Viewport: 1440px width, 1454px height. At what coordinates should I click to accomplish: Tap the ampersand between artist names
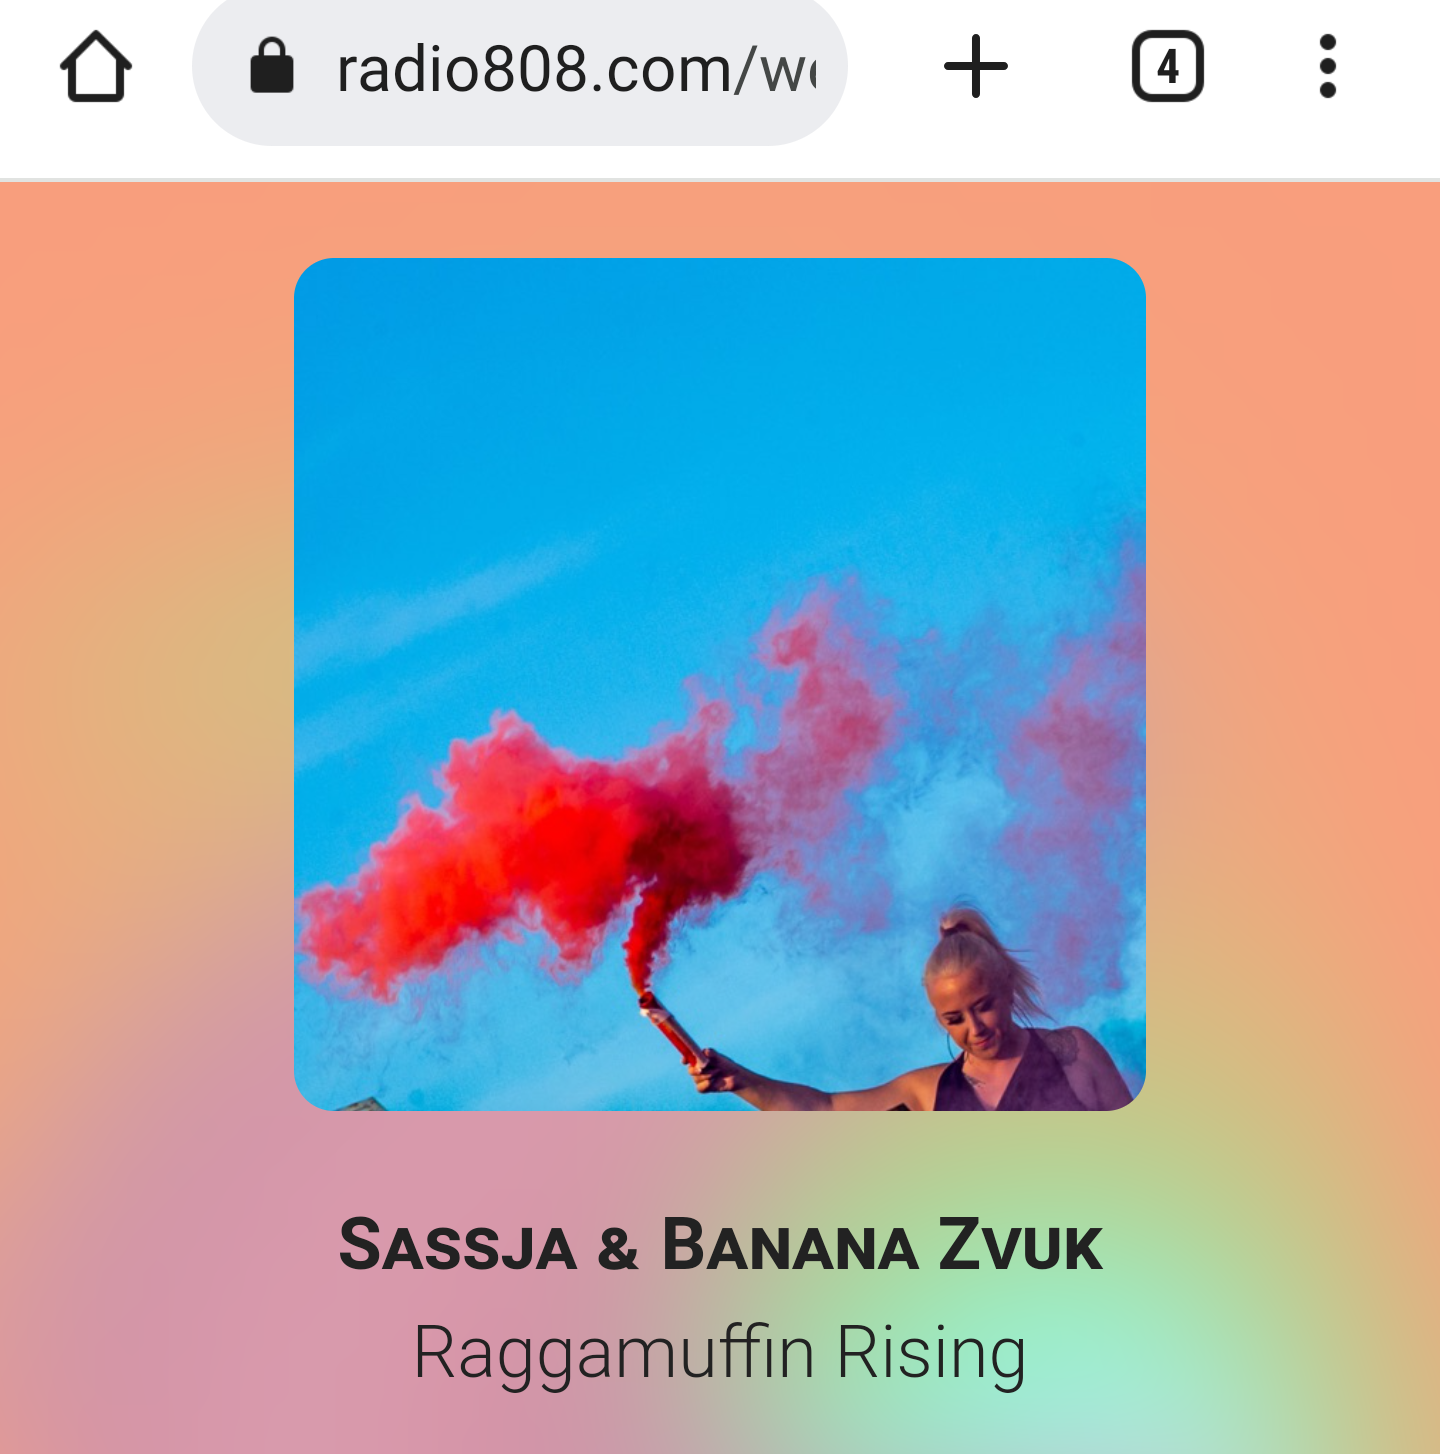point(618,1248)
